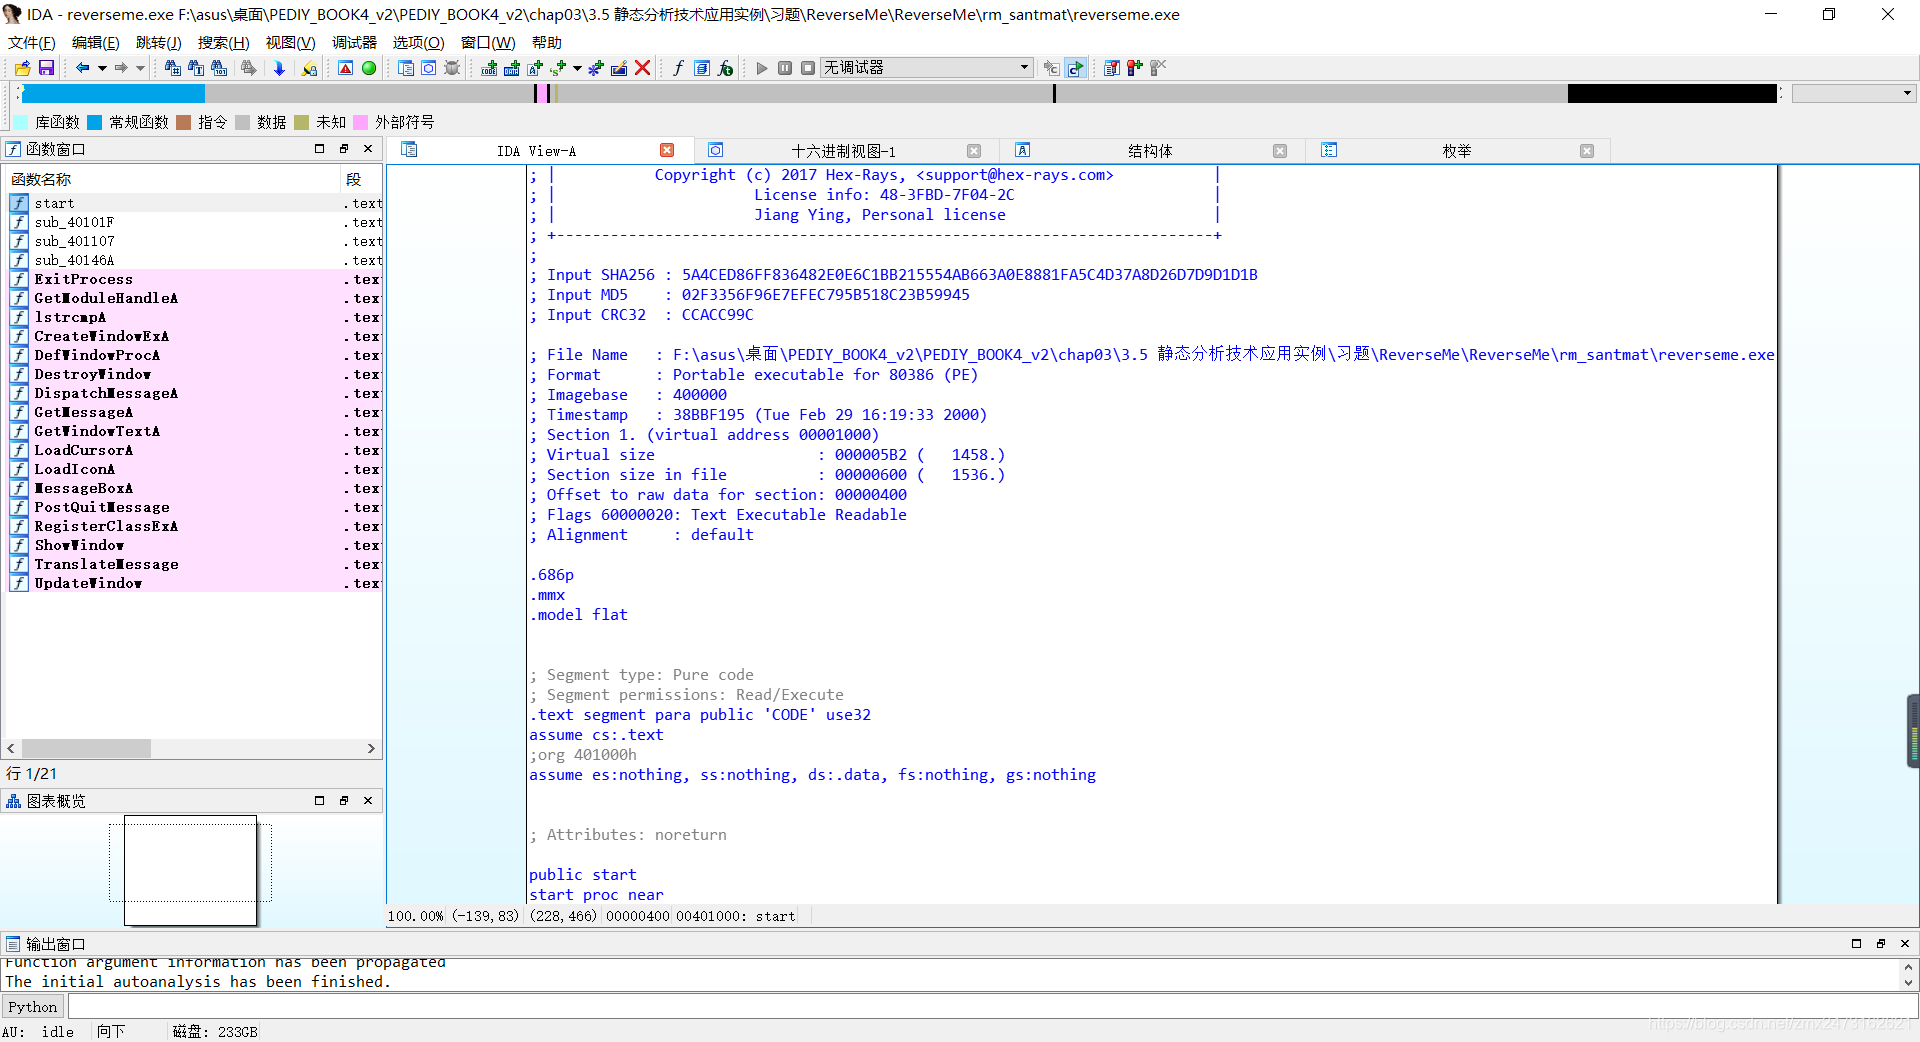Switch to the 结构体 tab
The height and width of the screenshot is (1042, 1920).
point(1150,151)
